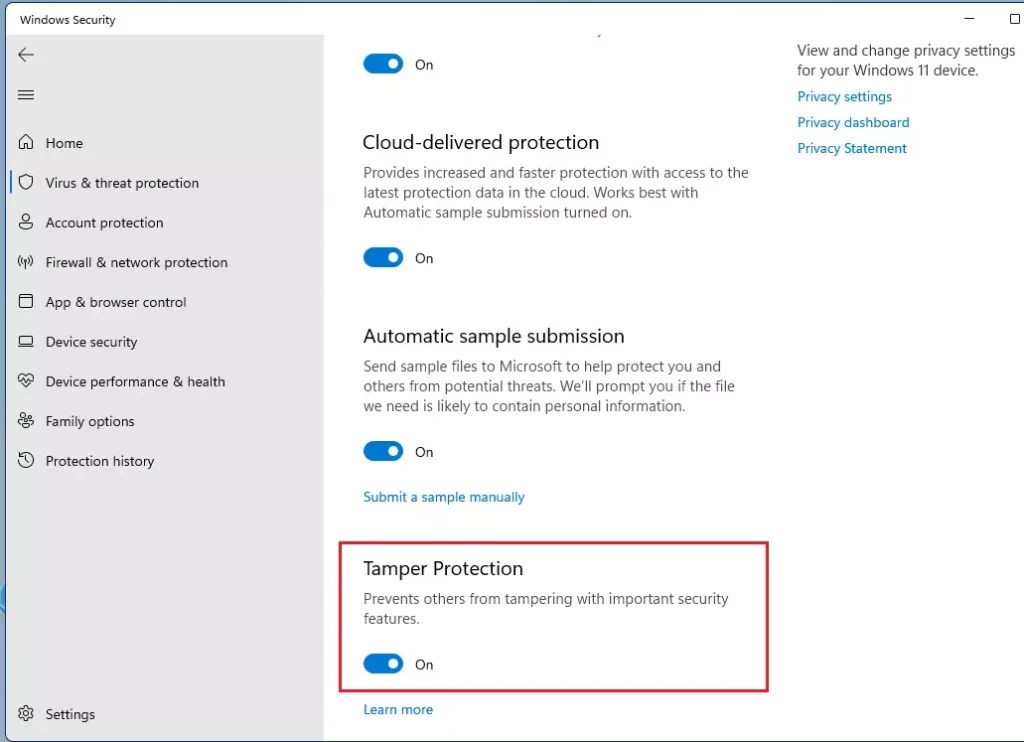Open the Device security page
Screen dimensions: 1024x742
click(x=91, y=342)
